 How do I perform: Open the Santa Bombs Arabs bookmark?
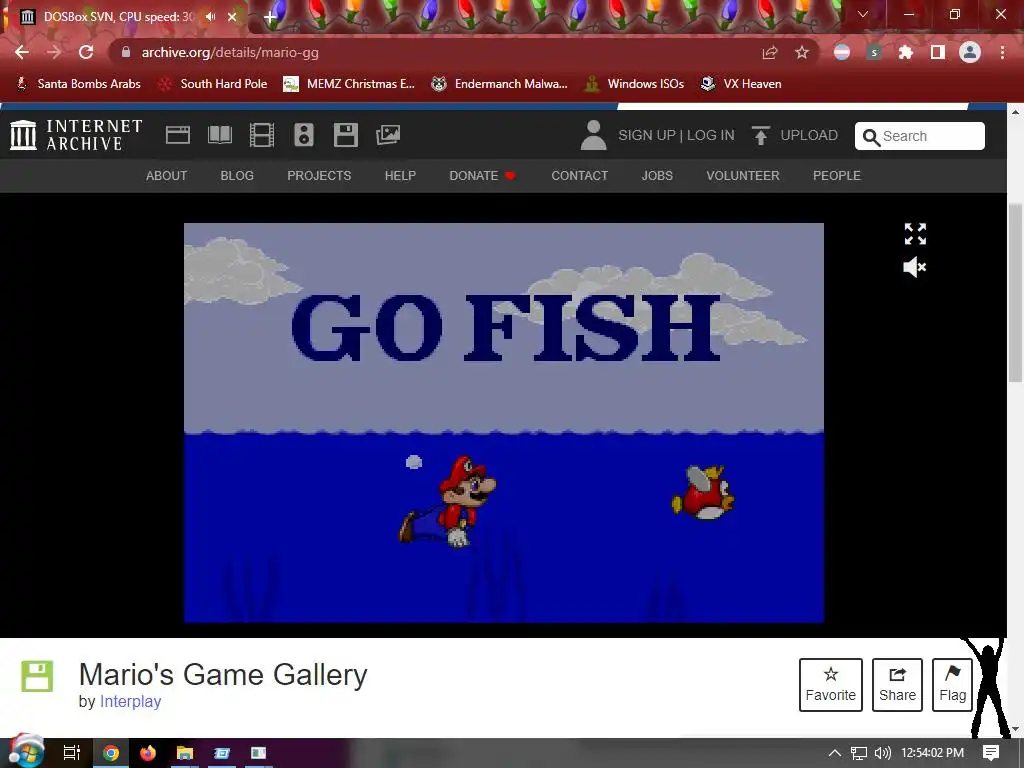(x=78, y=84)
